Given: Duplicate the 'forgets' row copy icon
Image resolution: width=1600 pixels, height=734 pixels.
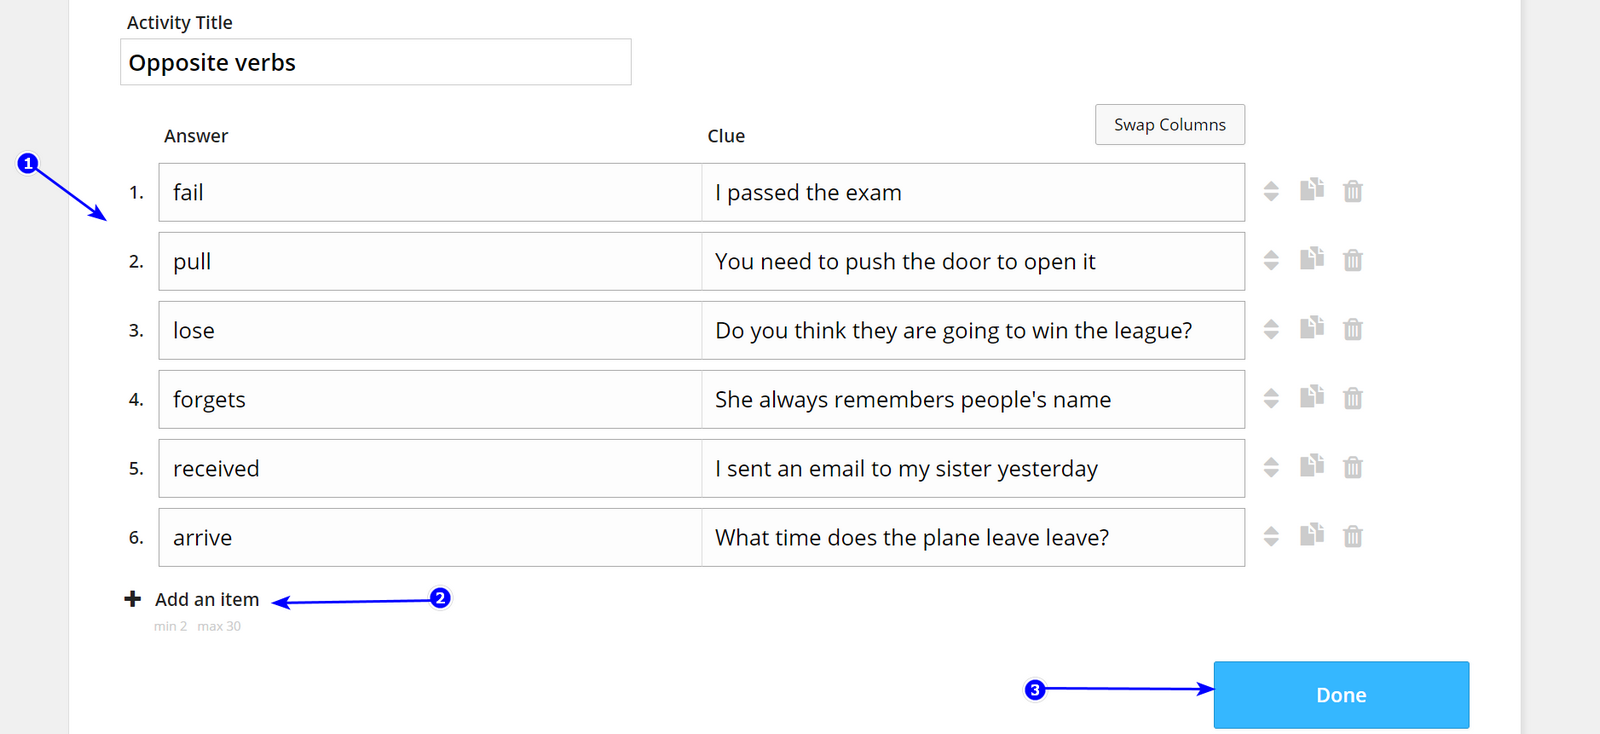Looking at the screenshot, I should click(1311, 397).
